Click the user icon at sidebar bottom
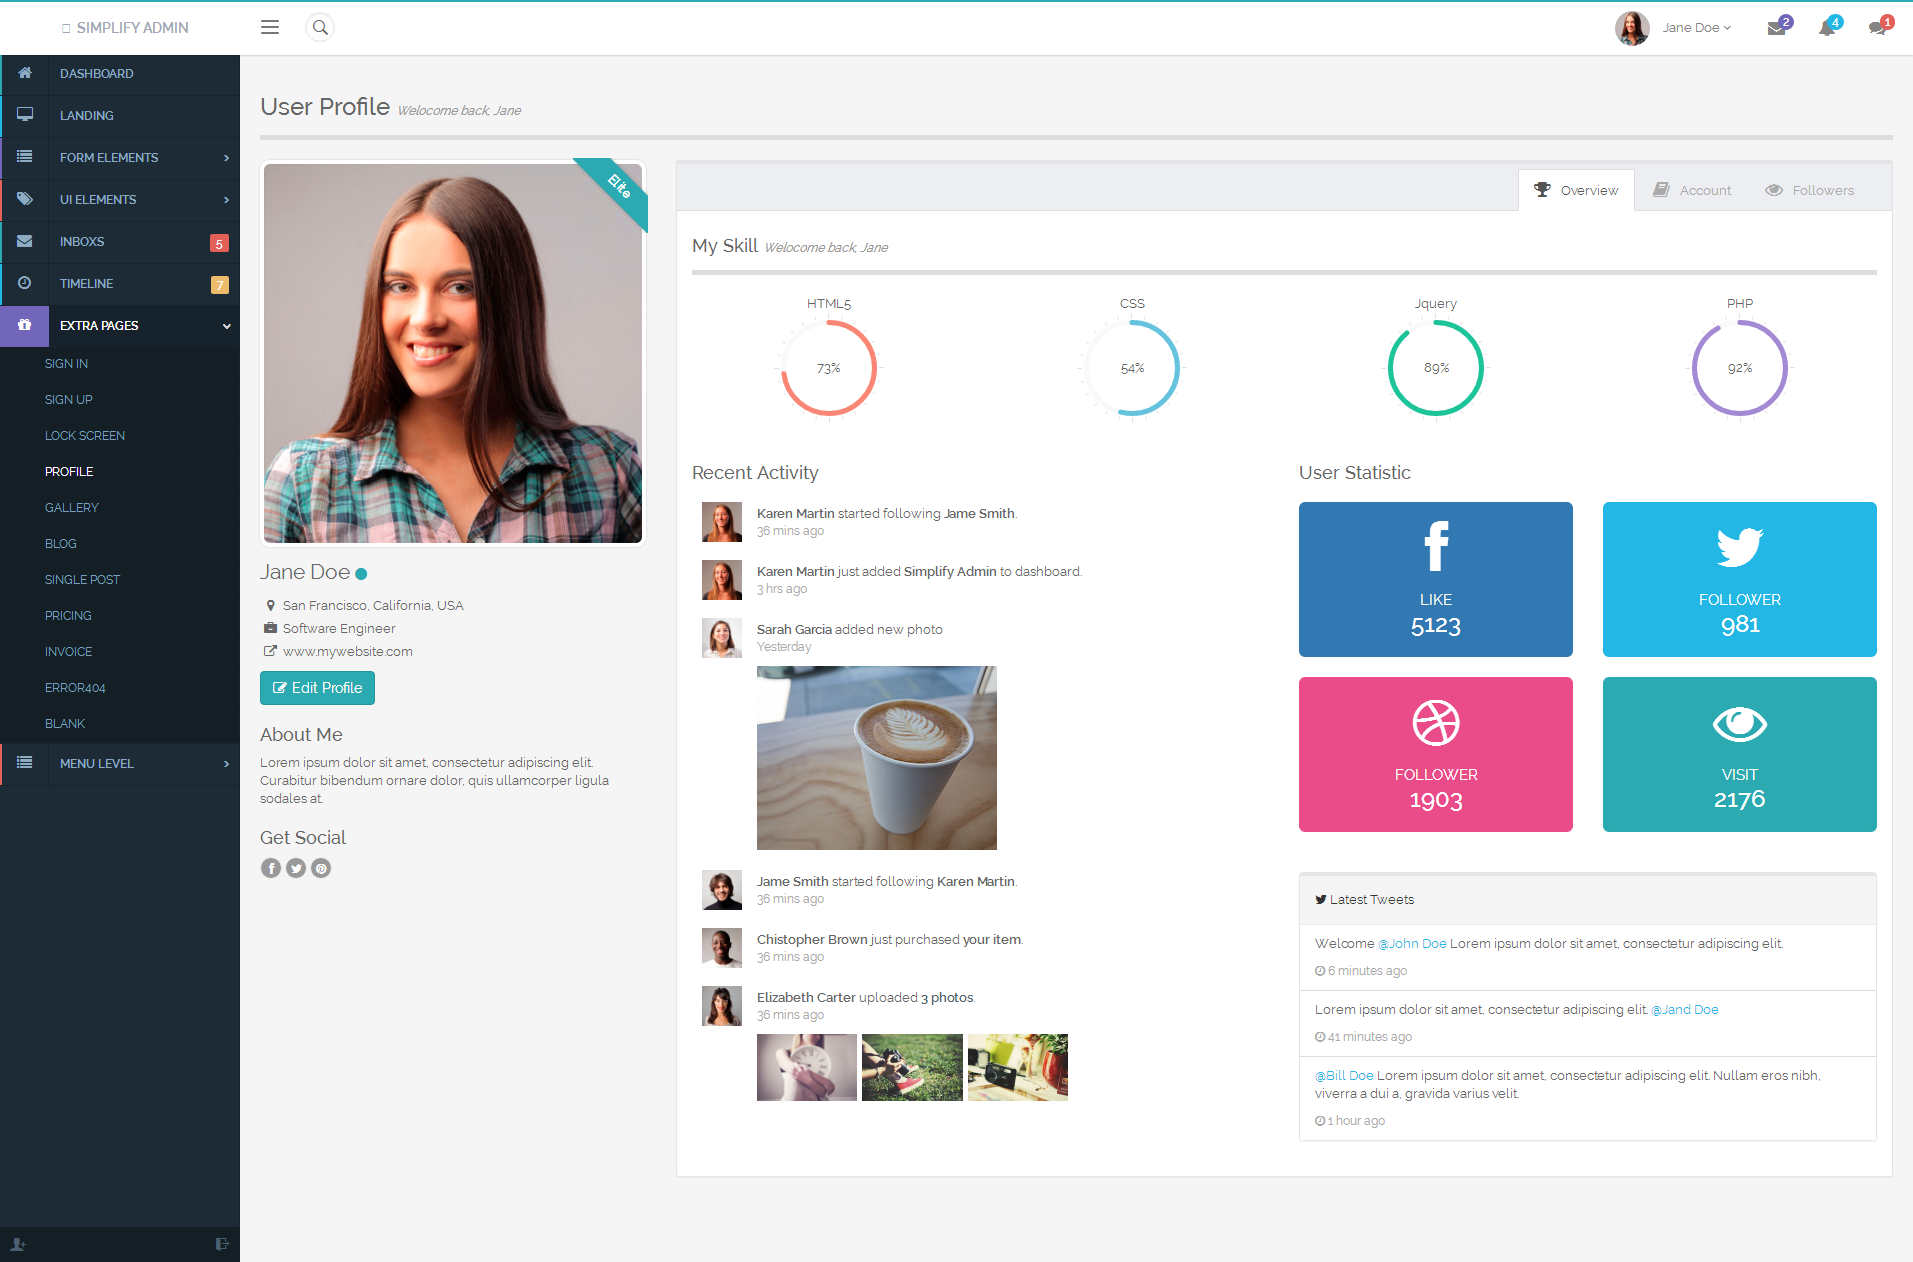Image resolution: width=1913 pixels, height=1262 pixels. coord(18,1244)
